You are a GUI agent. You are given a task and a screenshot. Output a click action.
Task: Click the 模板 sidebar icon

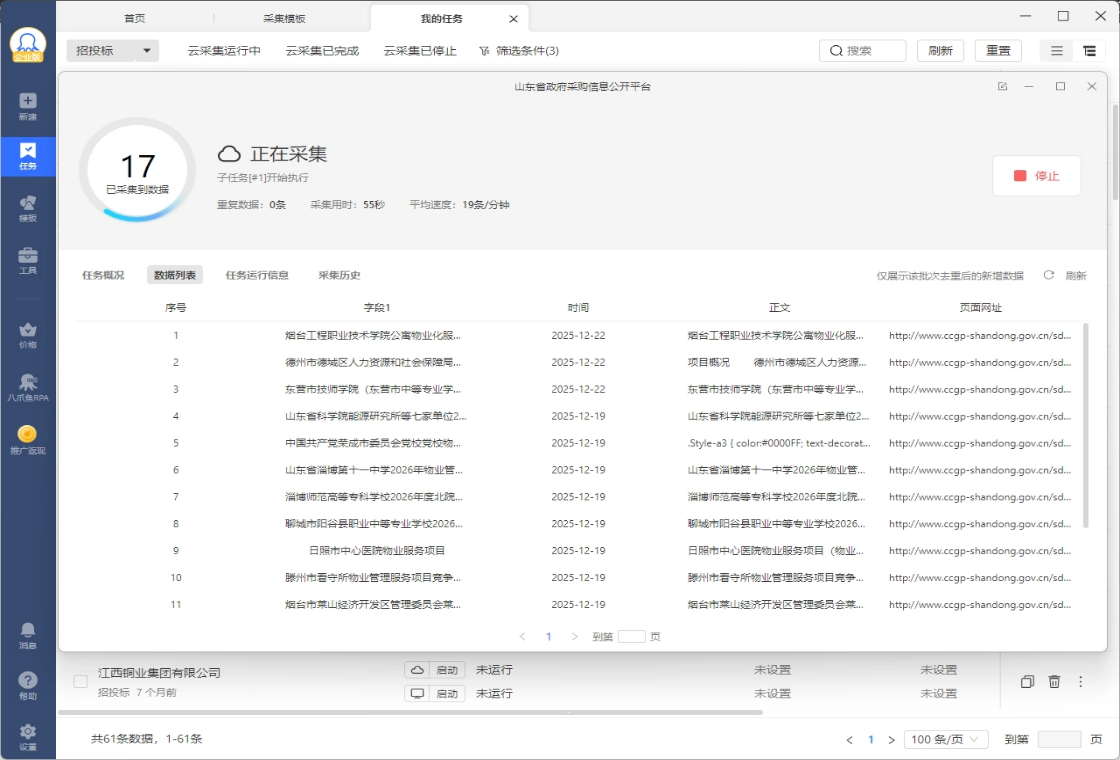[28, 208]
